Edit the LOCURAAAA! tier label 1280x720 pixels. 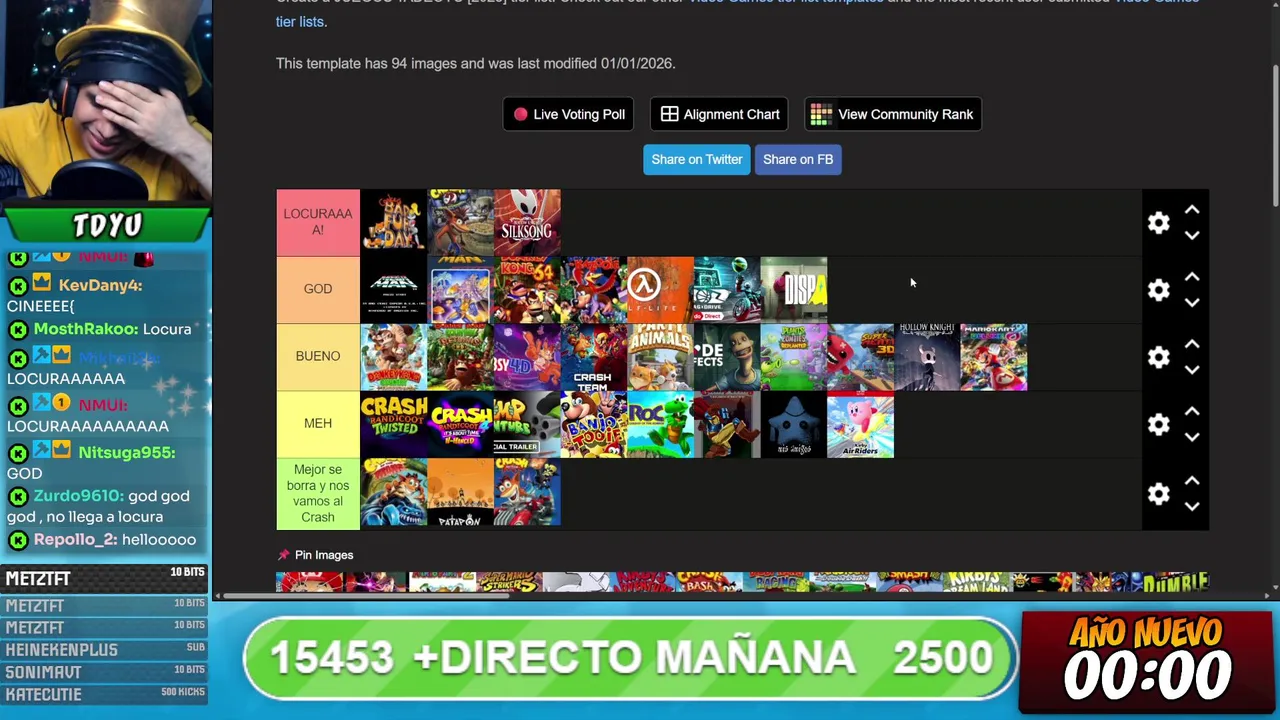[318, 222]
